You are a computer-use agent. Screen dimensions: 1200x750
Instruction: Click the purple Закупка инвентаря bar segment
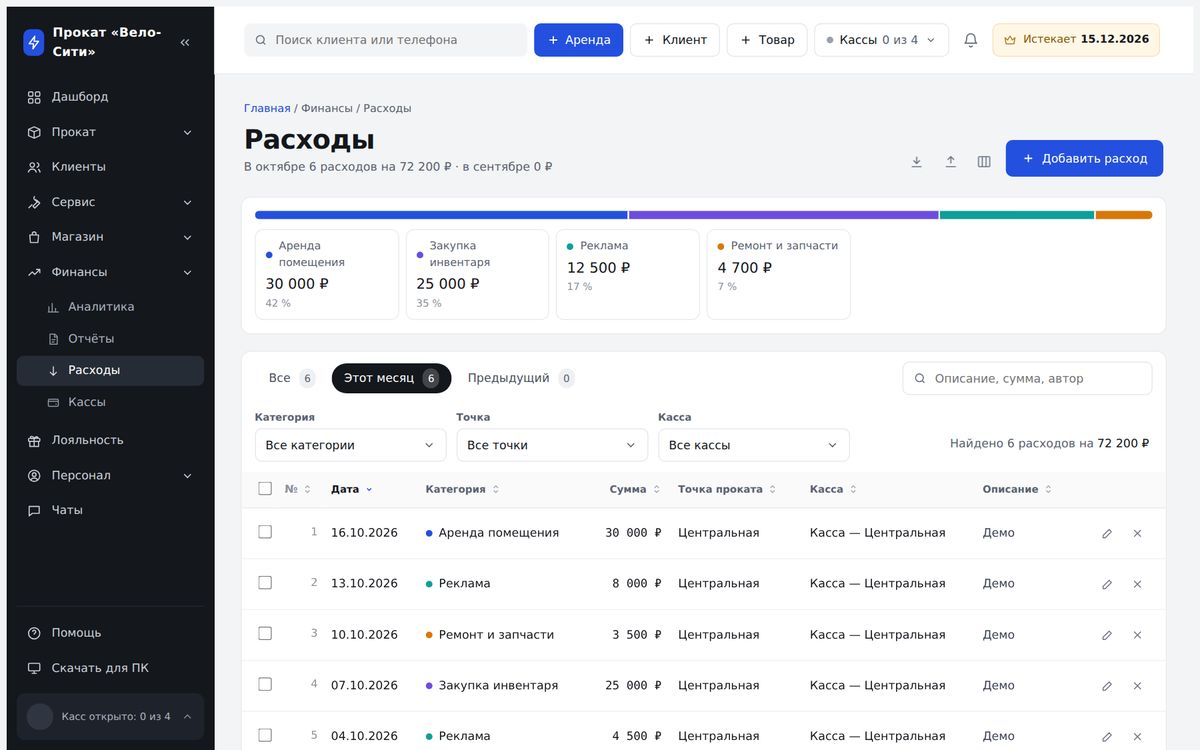coord(784,215)
